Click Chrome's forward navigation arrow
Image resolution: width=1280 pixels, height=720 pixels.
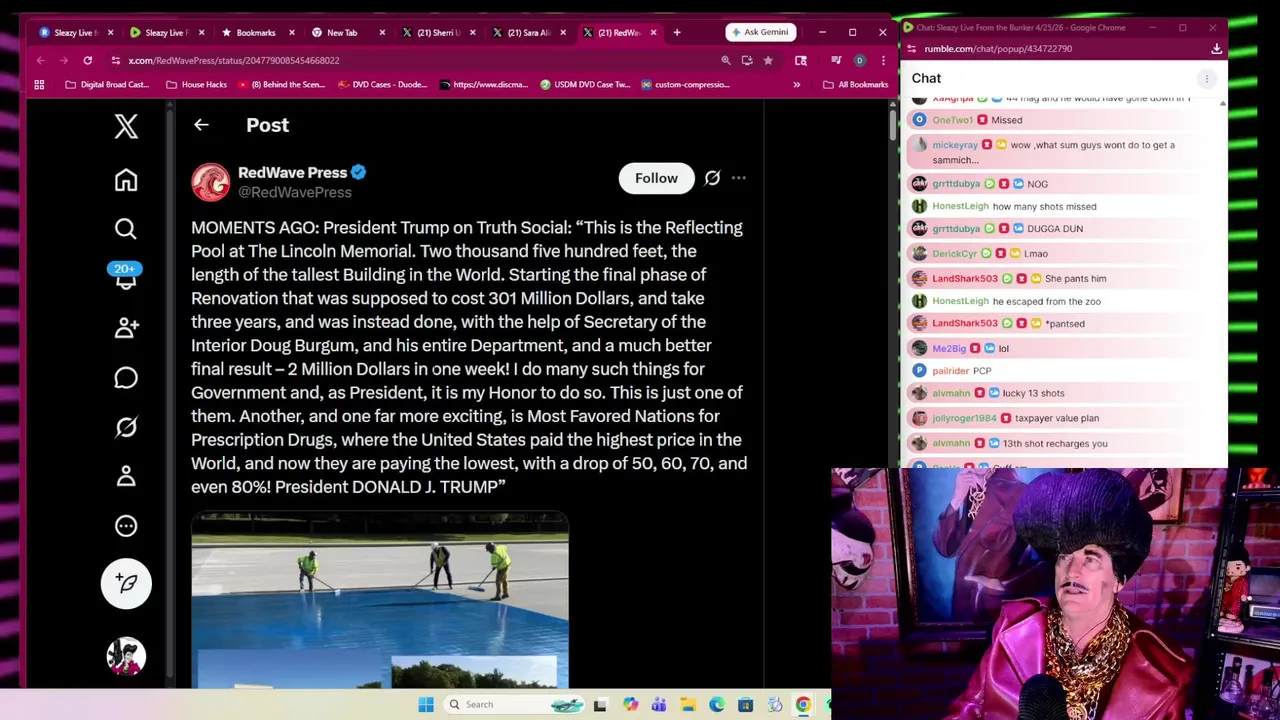coord(64,60)
